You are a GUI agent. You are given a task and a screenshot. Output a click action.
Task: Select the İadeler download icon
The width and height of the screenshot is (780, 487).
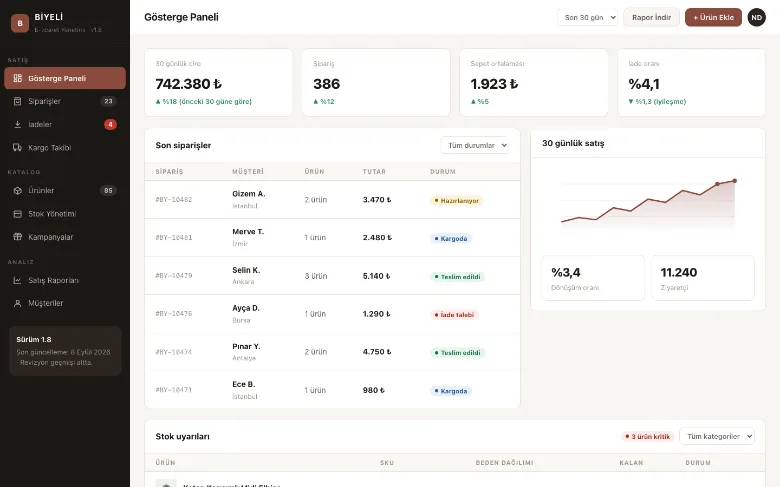17,124
